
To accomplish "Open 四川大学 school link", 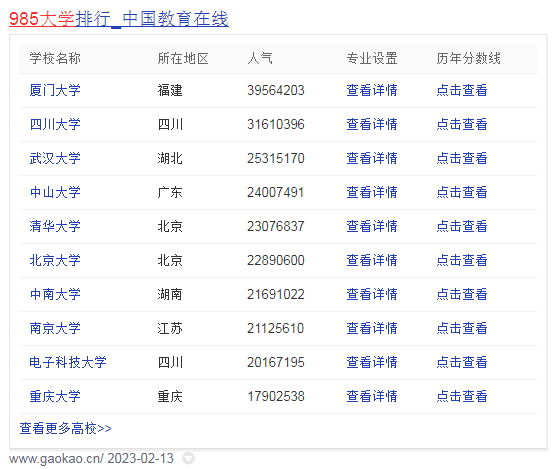I will [55, 124].
